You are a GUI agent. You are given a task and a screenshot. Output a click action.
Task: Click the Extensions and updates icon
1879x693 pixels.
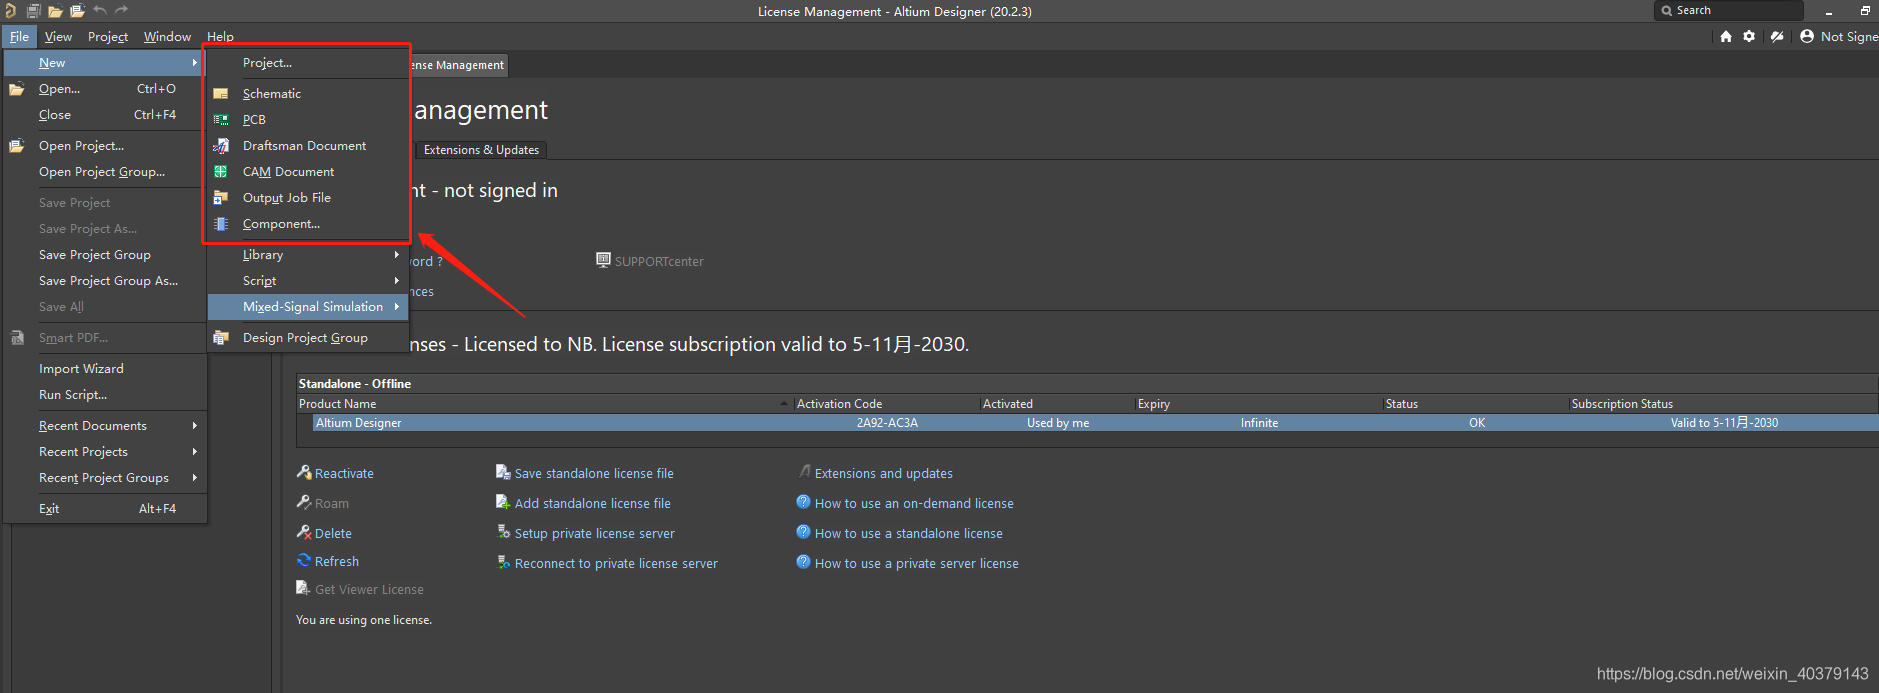click(804, 472)
